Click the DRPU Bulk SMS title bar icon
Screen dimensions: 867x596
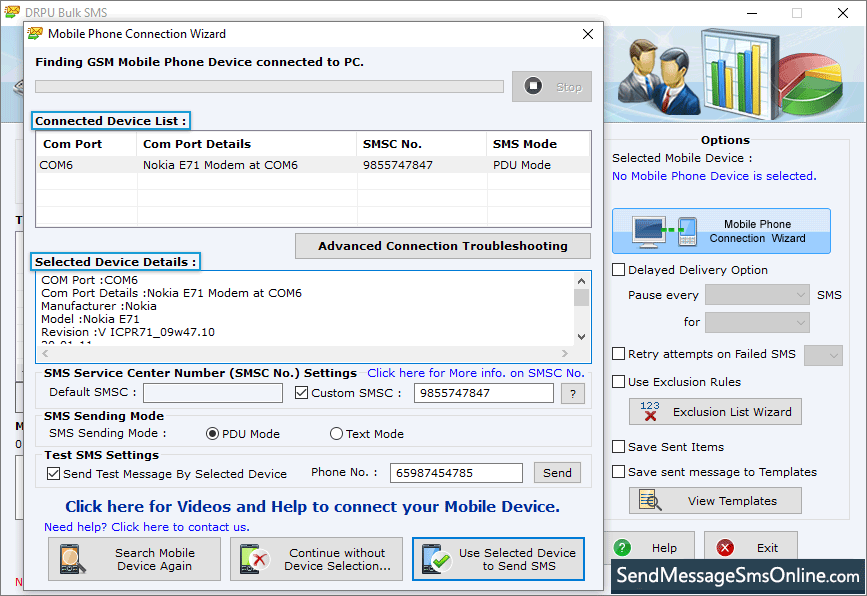tap(12, 12)
